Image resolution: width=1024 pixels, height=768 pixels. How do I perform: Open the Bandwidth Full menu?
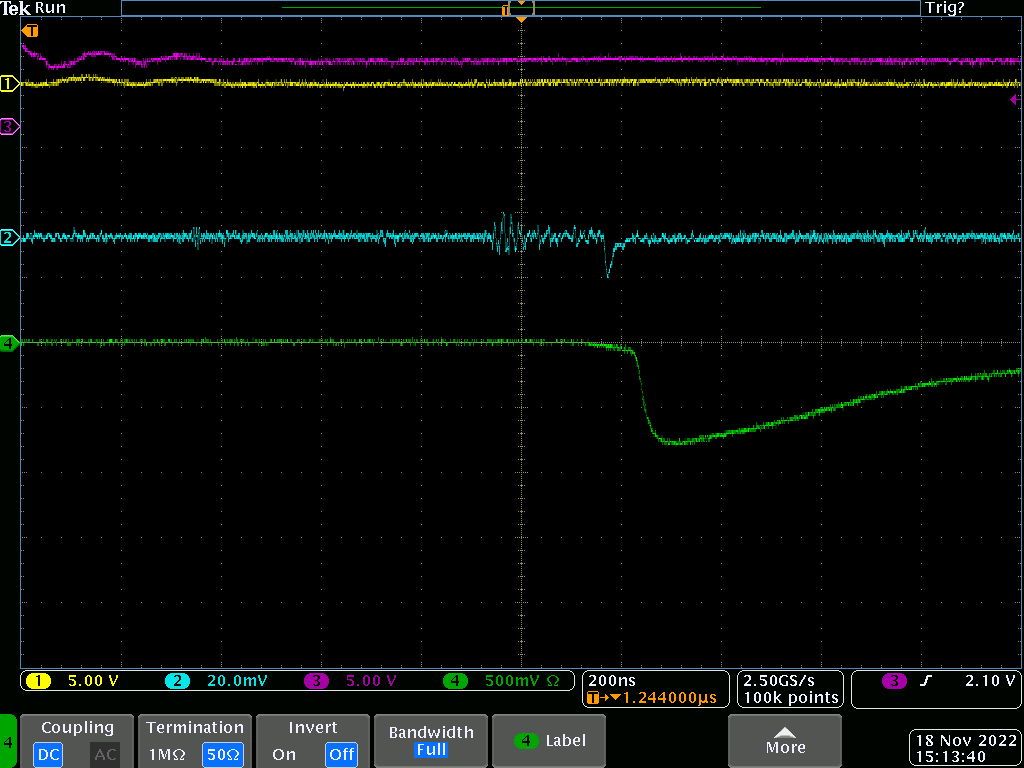430,741
